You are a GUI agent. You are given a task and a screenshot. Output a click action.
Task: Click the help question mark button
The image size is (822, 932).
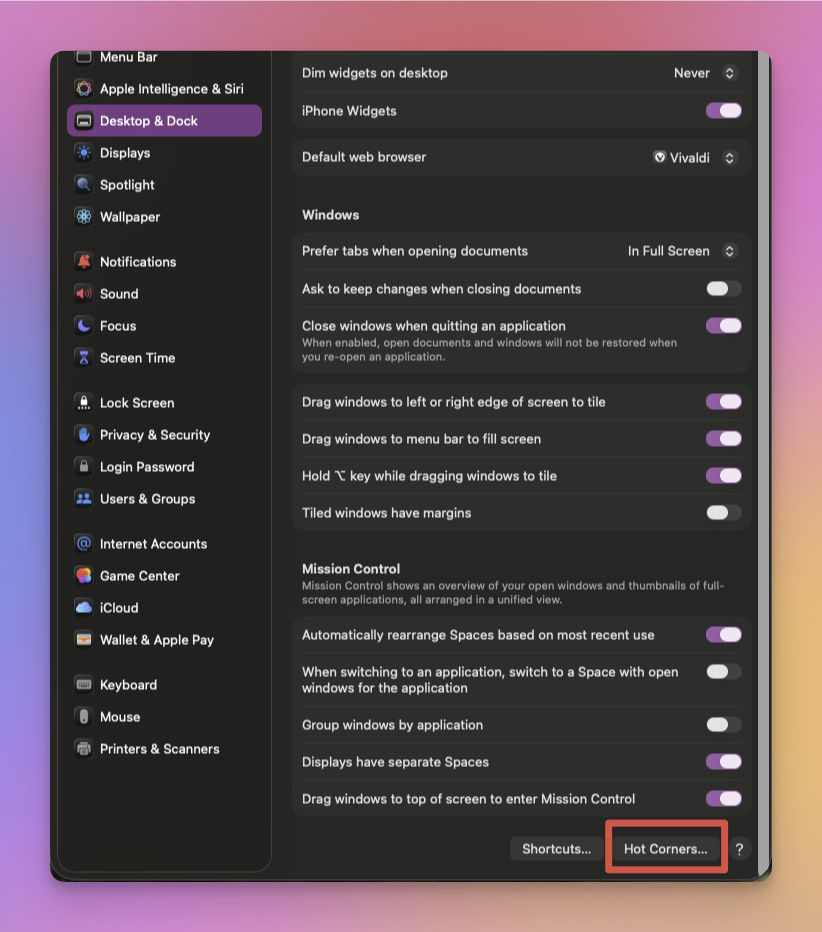[x=739, y=849]
